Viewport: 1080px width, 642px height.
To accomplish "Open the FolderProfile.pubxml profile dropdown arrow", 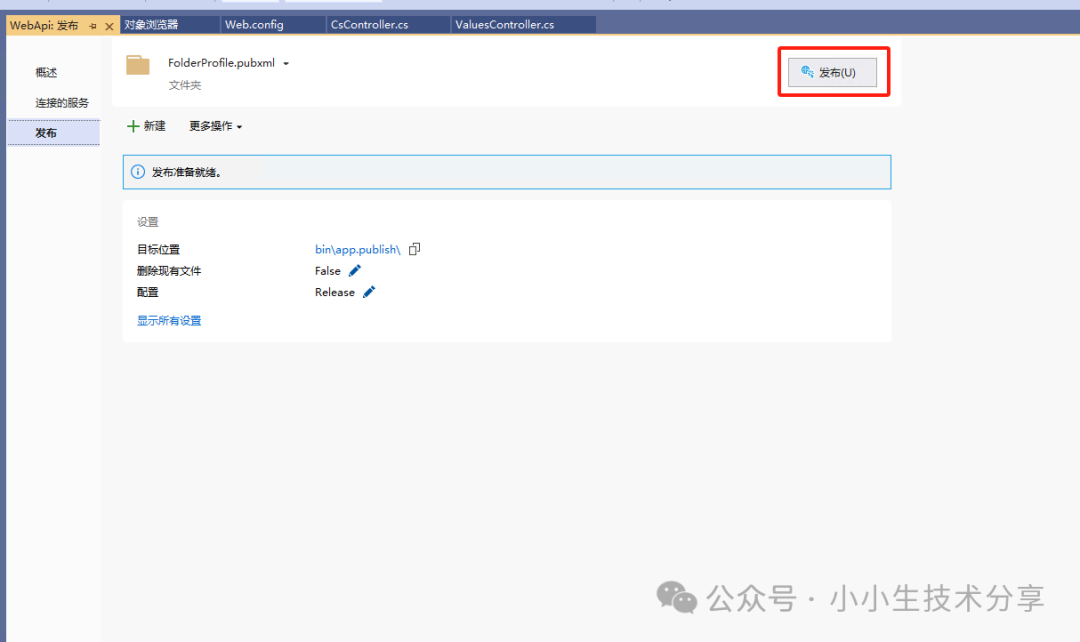I will click(x=286, y=64).
